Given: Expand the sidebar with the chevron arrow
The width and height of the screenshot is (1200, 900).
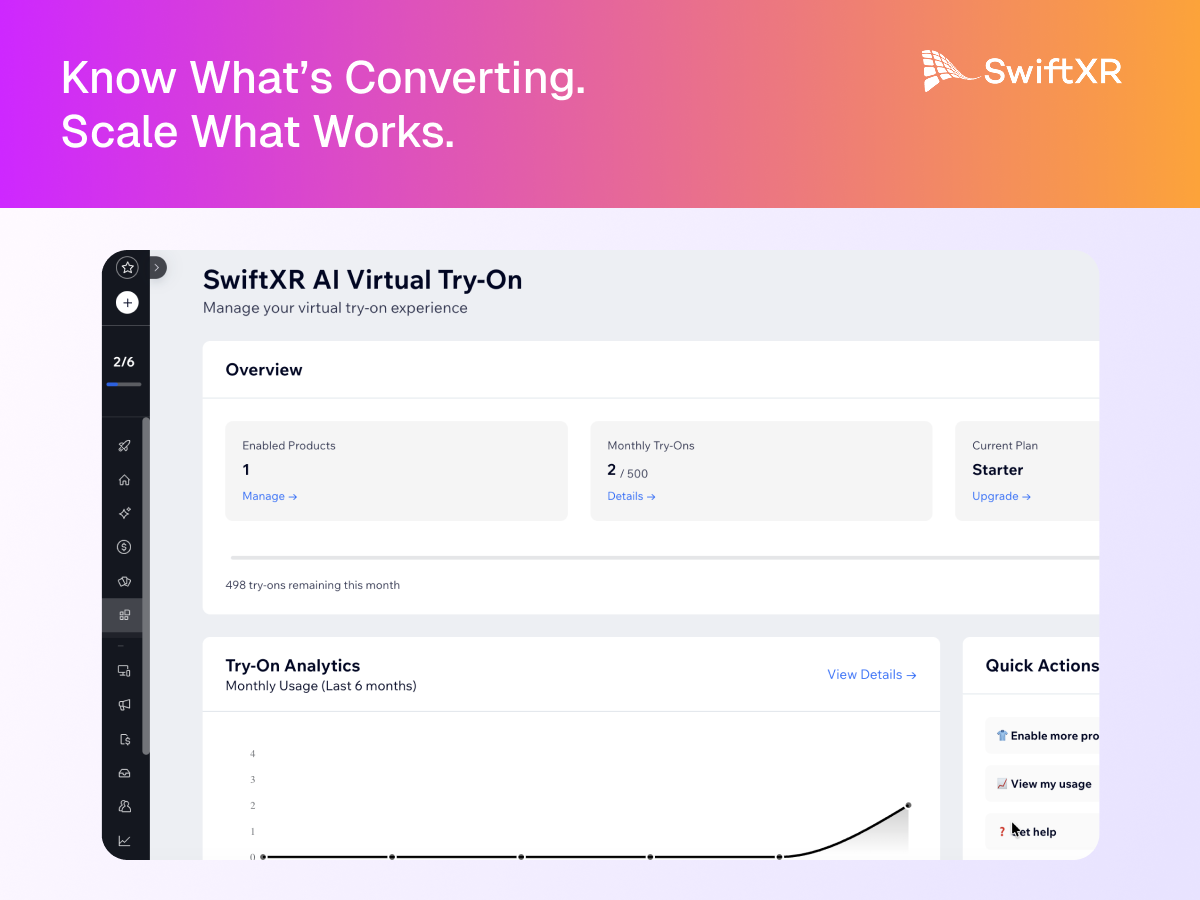Looking at the screenshot, I should pos(157,268).
